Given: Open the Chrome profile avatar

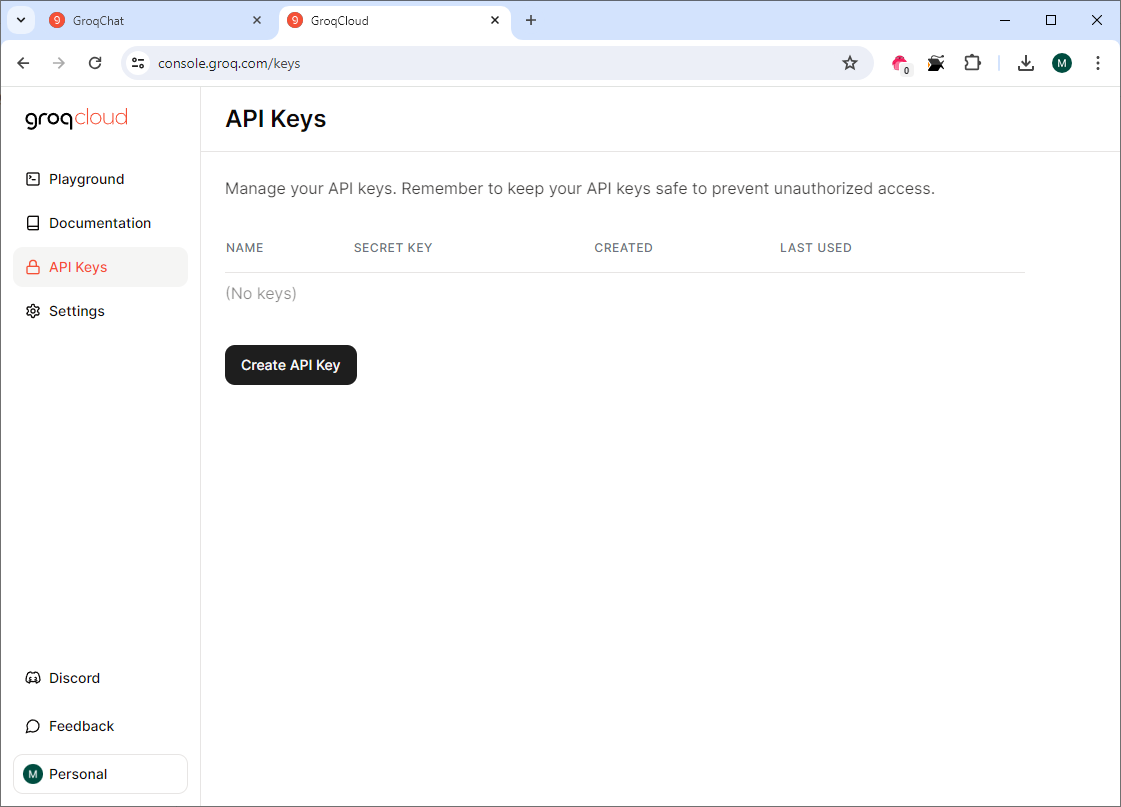Looking at the screenshot, I should pyautogui.click(x=1062, y=64).
